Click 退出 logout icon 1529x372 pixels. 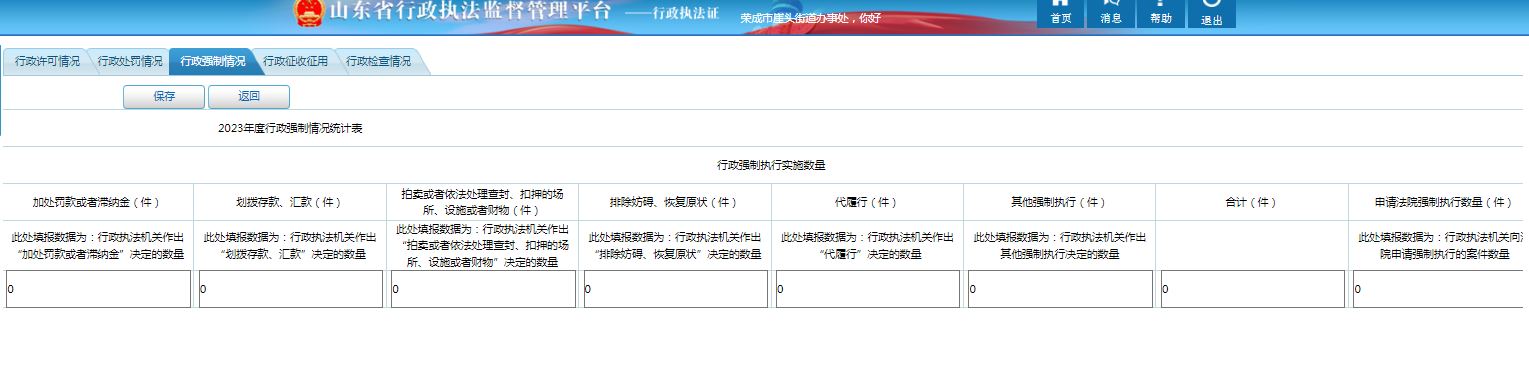[x=1211, y=13]
